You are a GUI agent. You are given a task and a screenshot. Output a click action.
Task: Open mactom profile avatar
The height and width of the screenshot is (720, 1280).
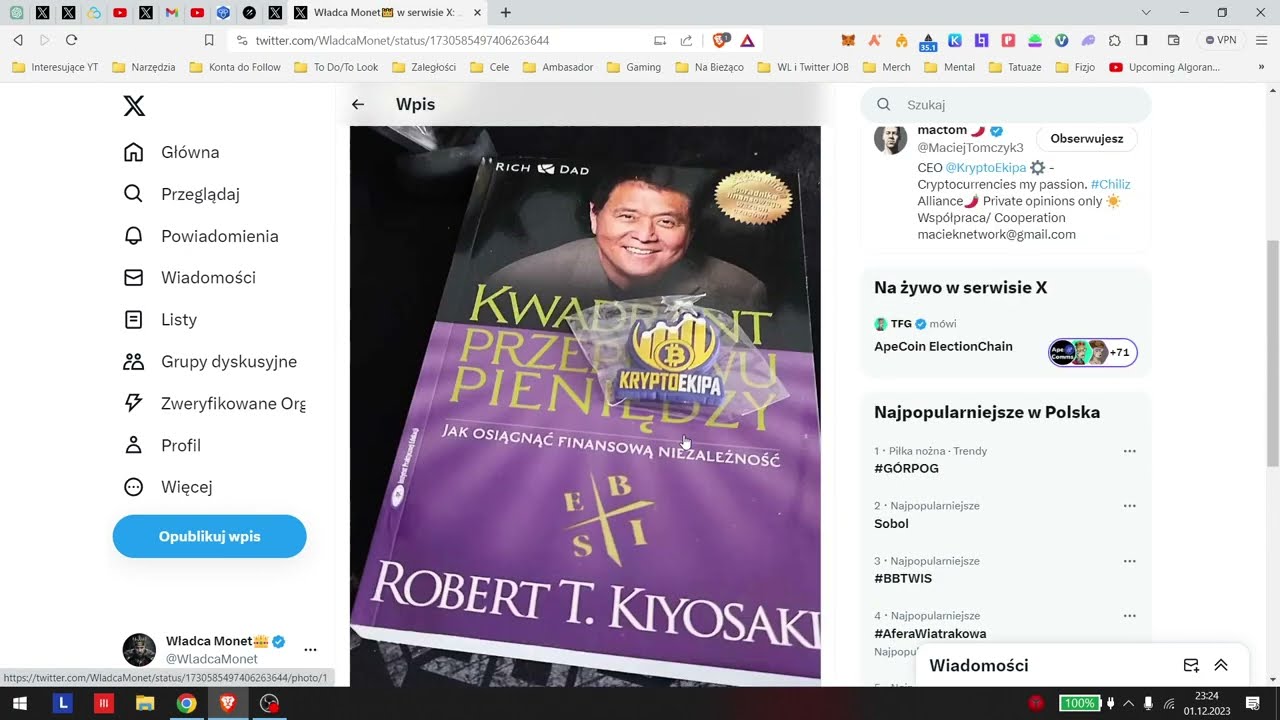pyautogui.click(x=890, y=138)
